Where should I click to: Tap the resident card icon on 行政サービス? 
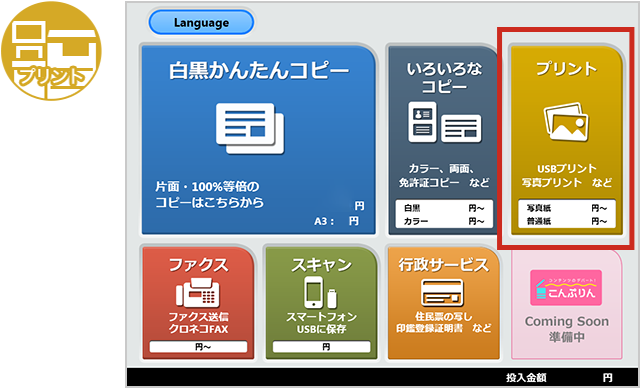(x=442, y=293)
